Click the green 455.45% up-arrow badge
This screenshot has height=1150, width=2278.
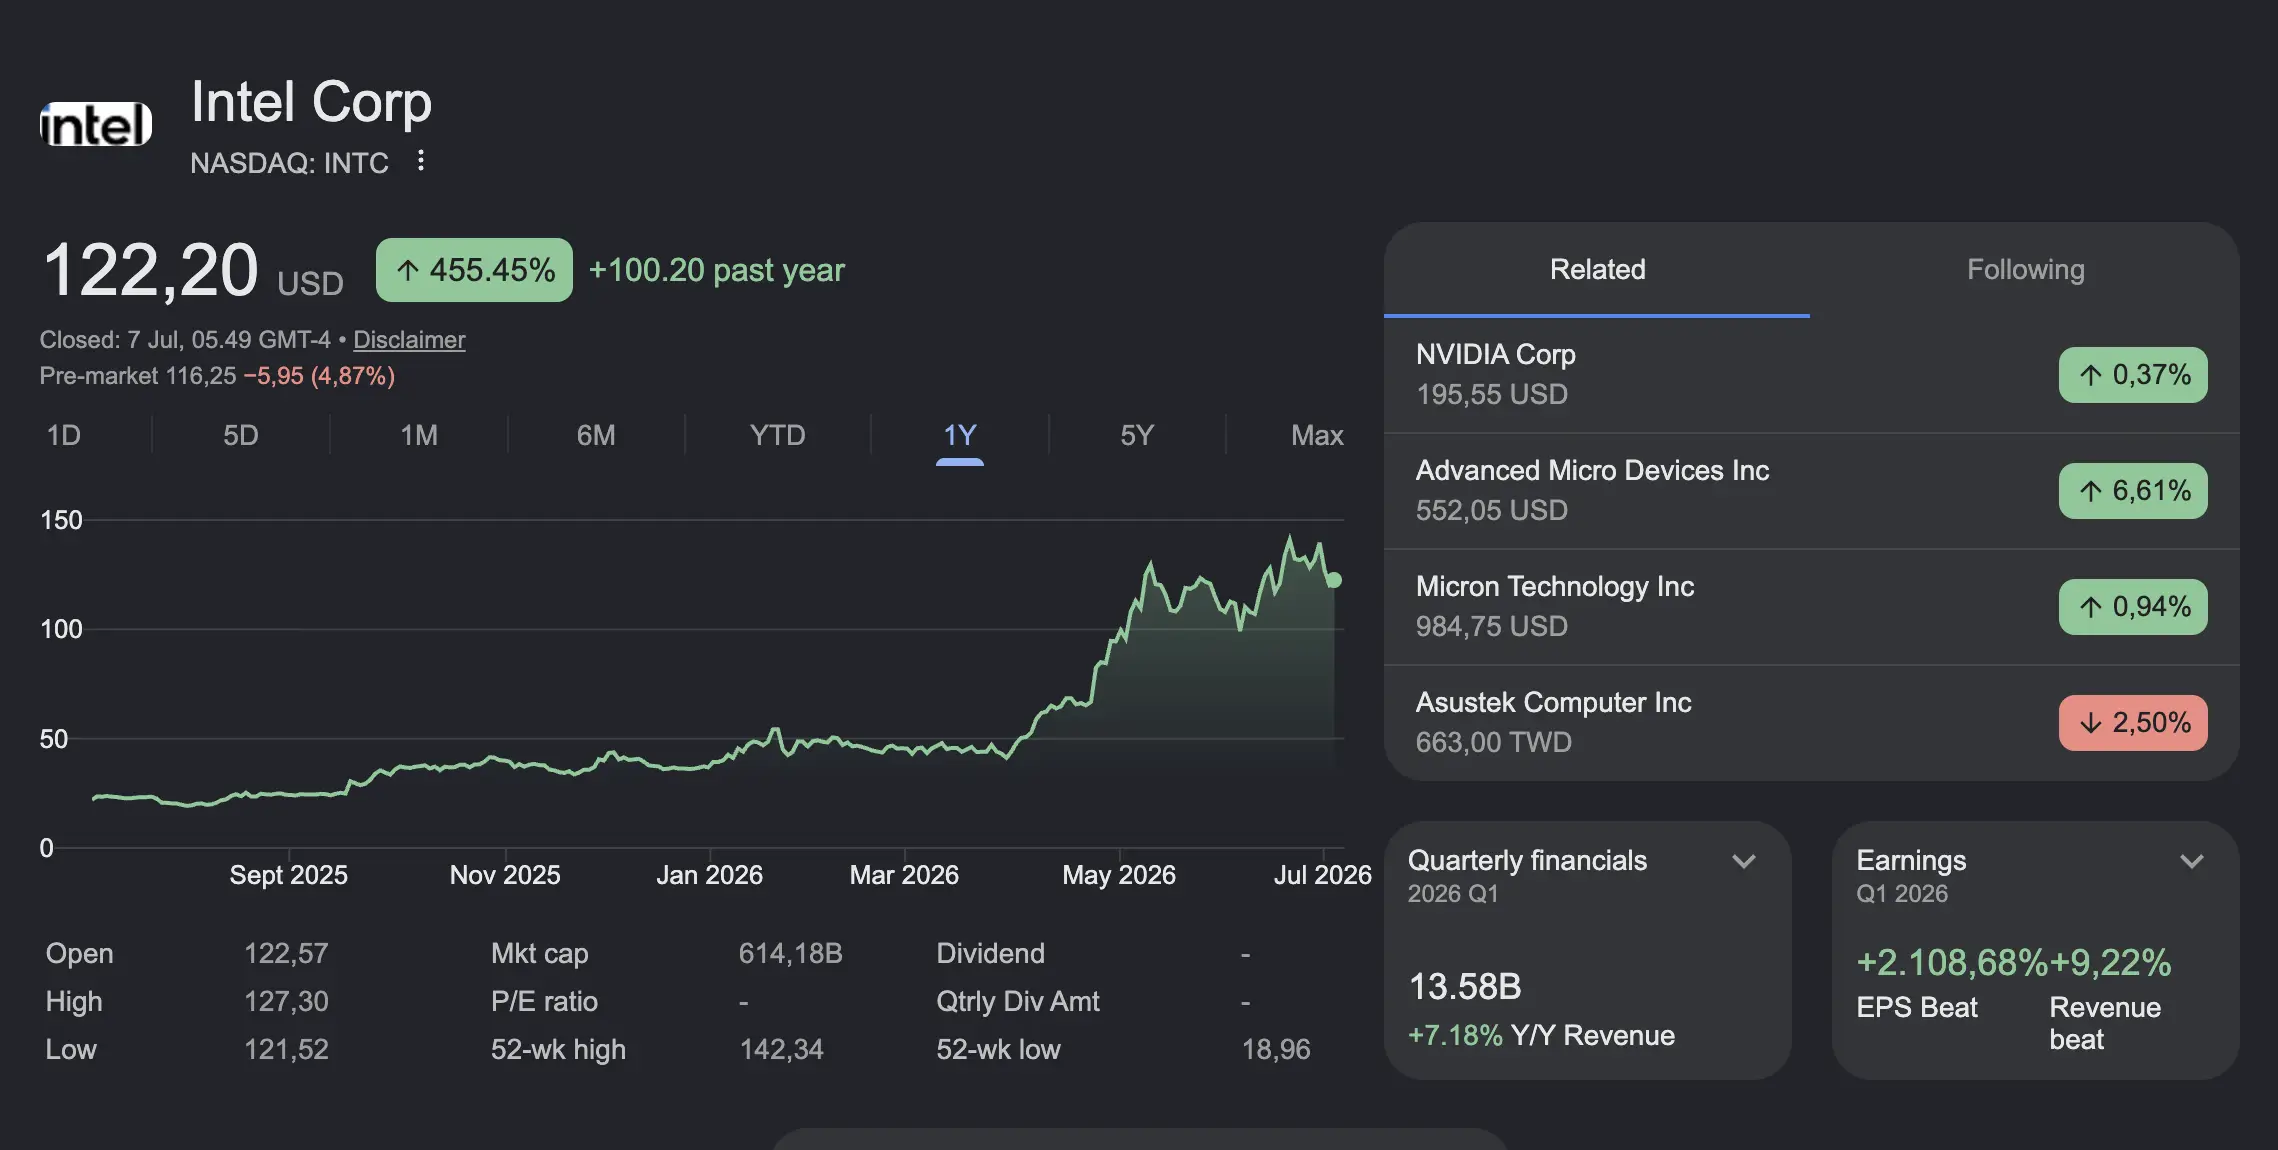pos(474,270)
